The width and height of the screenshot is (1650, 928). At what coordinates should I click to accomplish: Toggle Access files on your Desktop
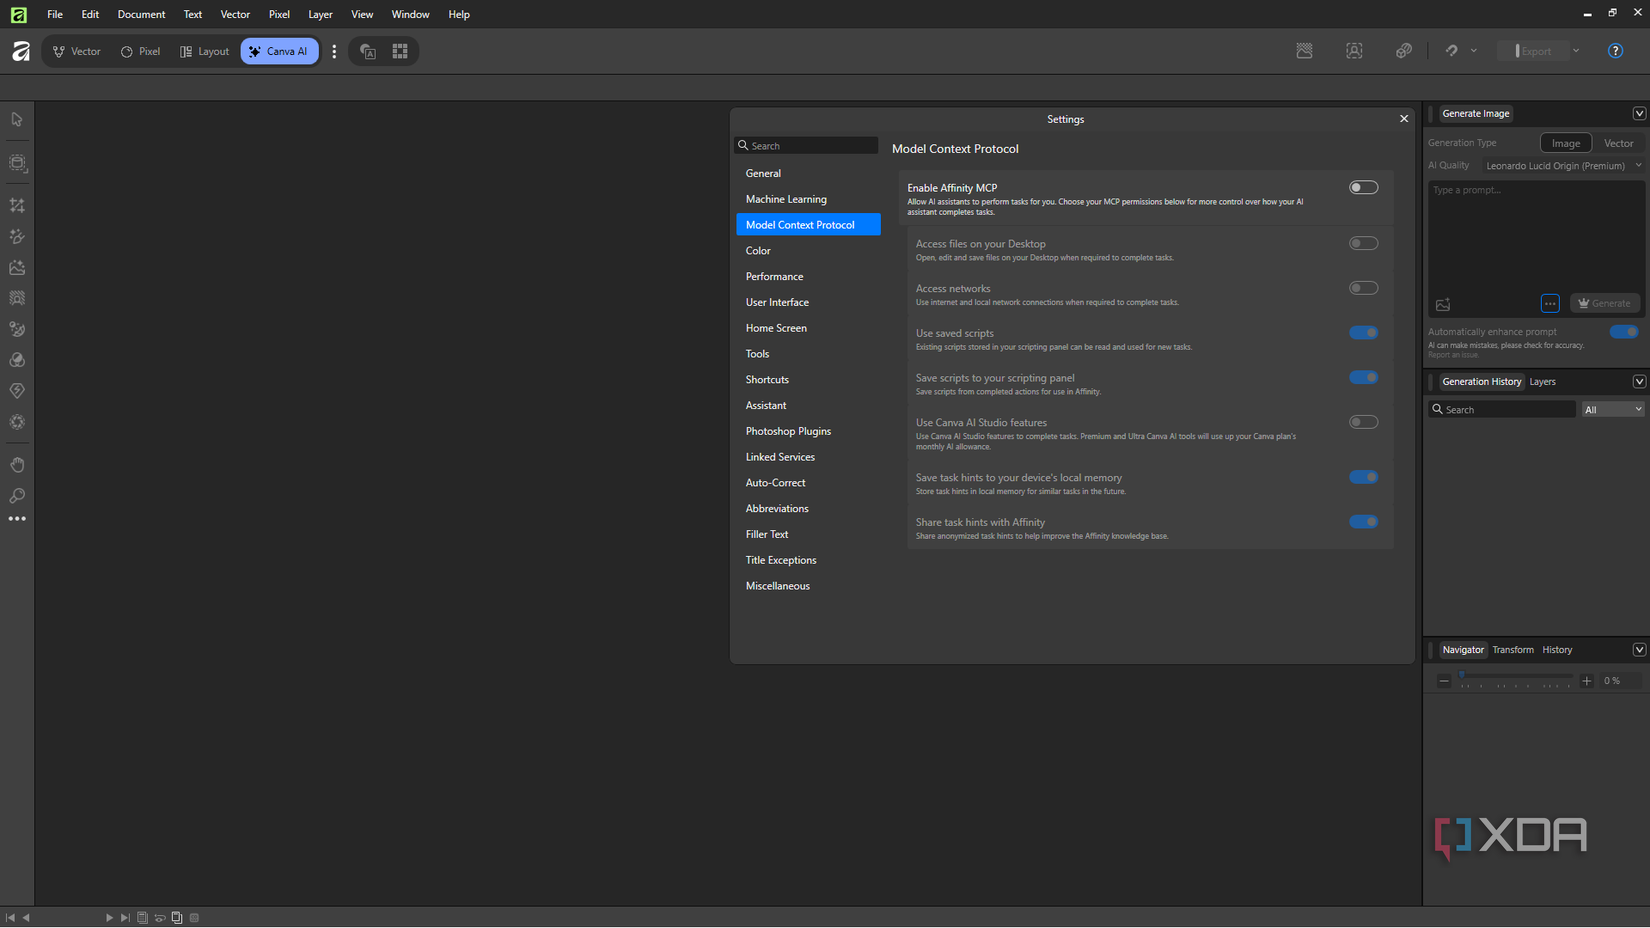[x=1363, y=243]
